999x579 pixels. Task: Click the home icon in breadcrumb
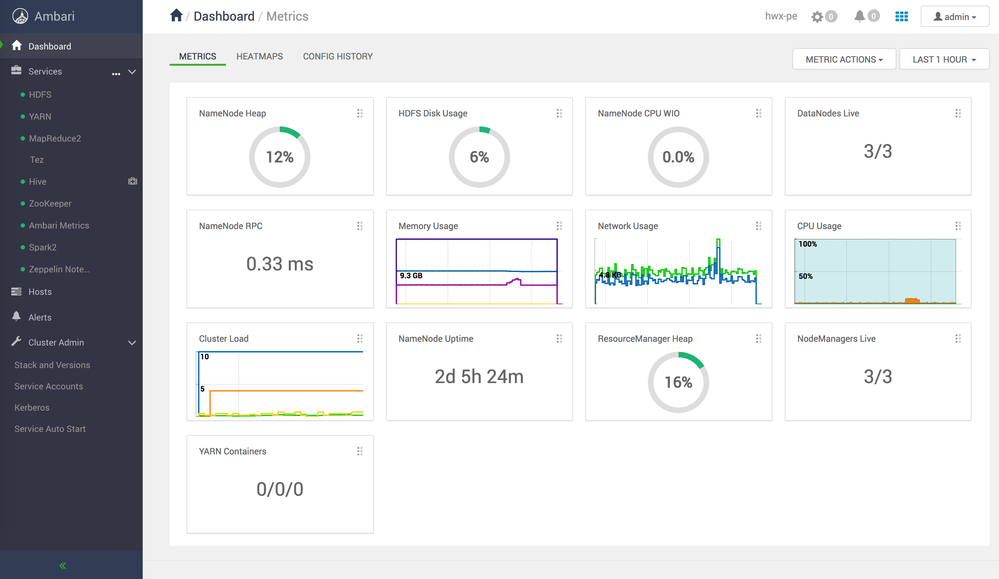pyautogui.click(x=176, y=16)
